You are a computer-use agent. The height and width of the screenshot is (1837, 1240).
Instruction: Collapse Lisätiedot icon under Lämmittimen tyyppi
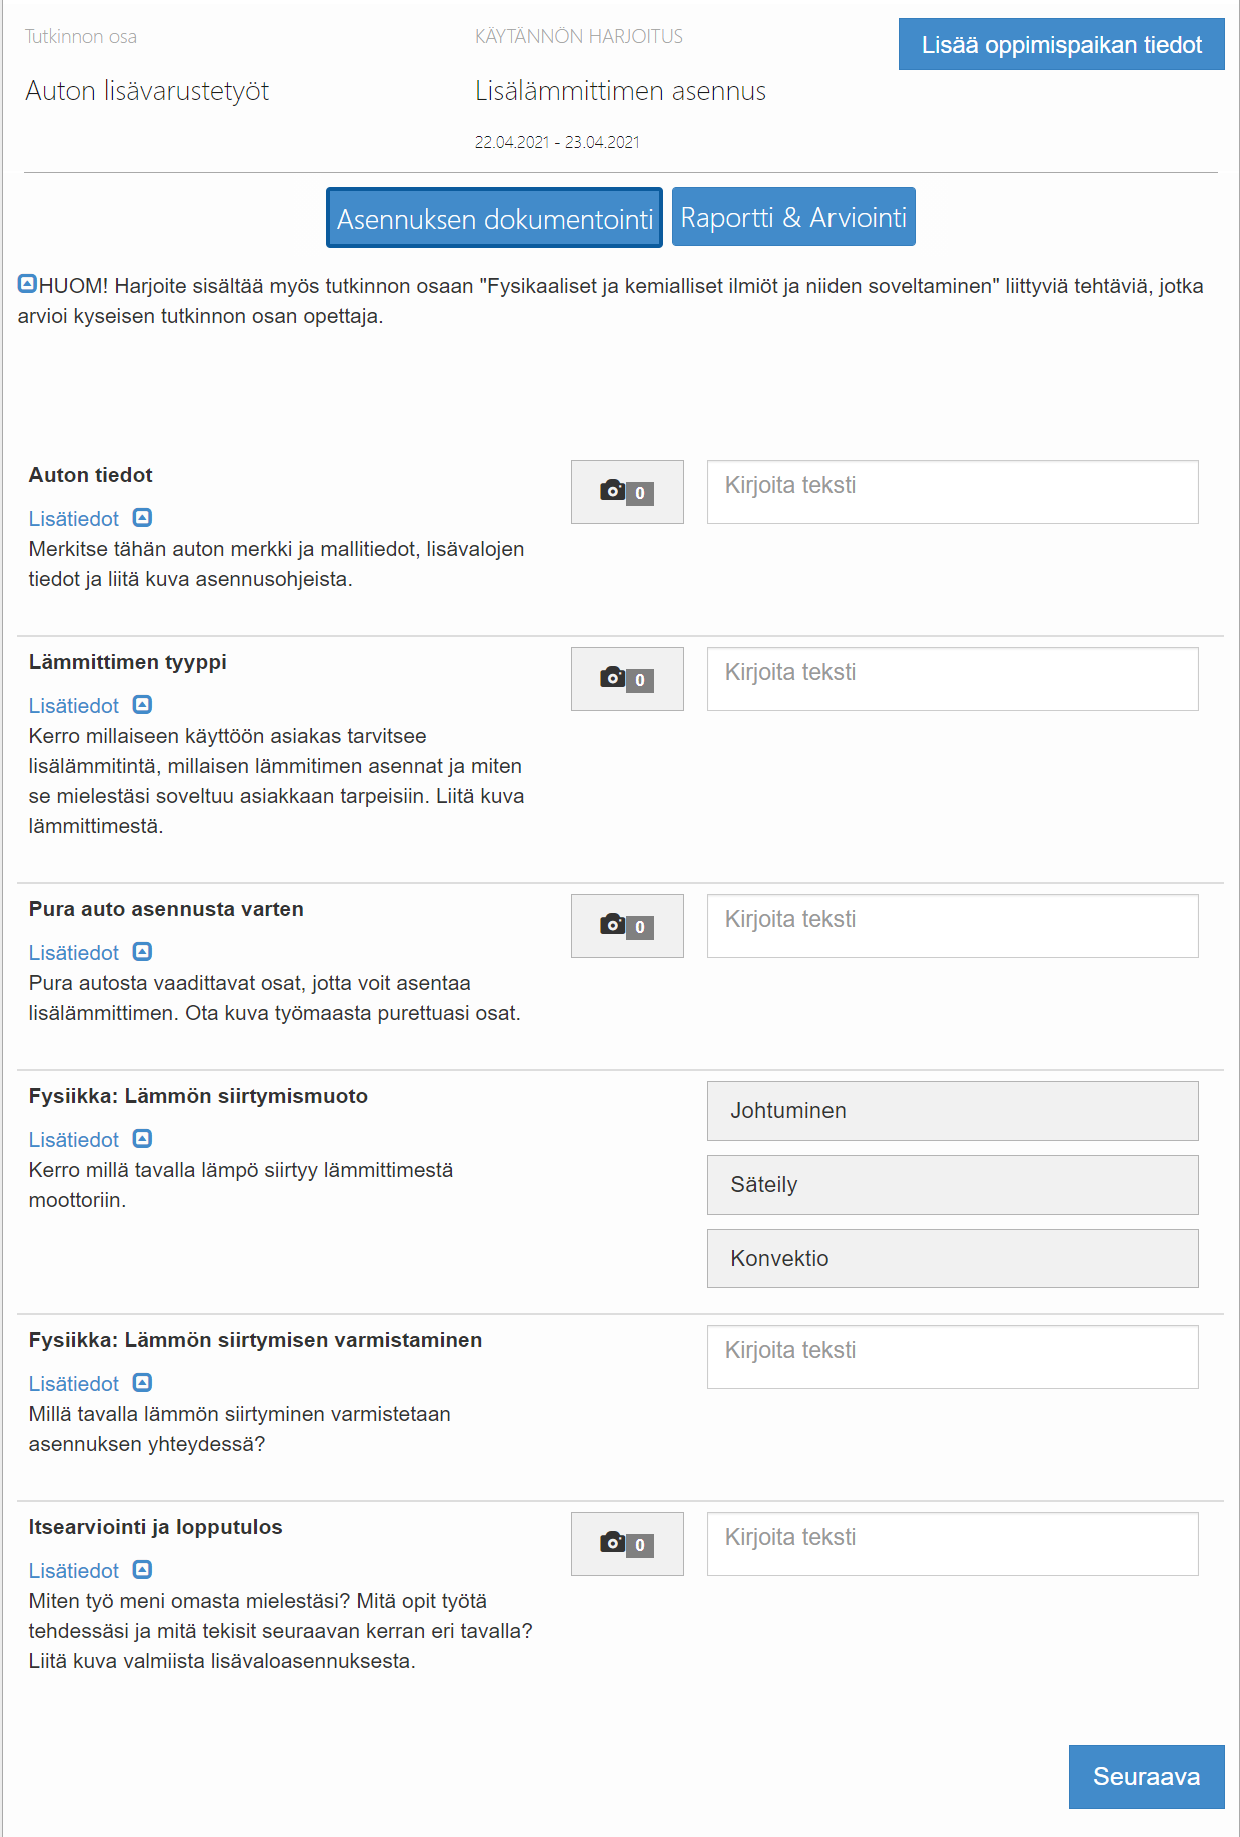[142, 705]
